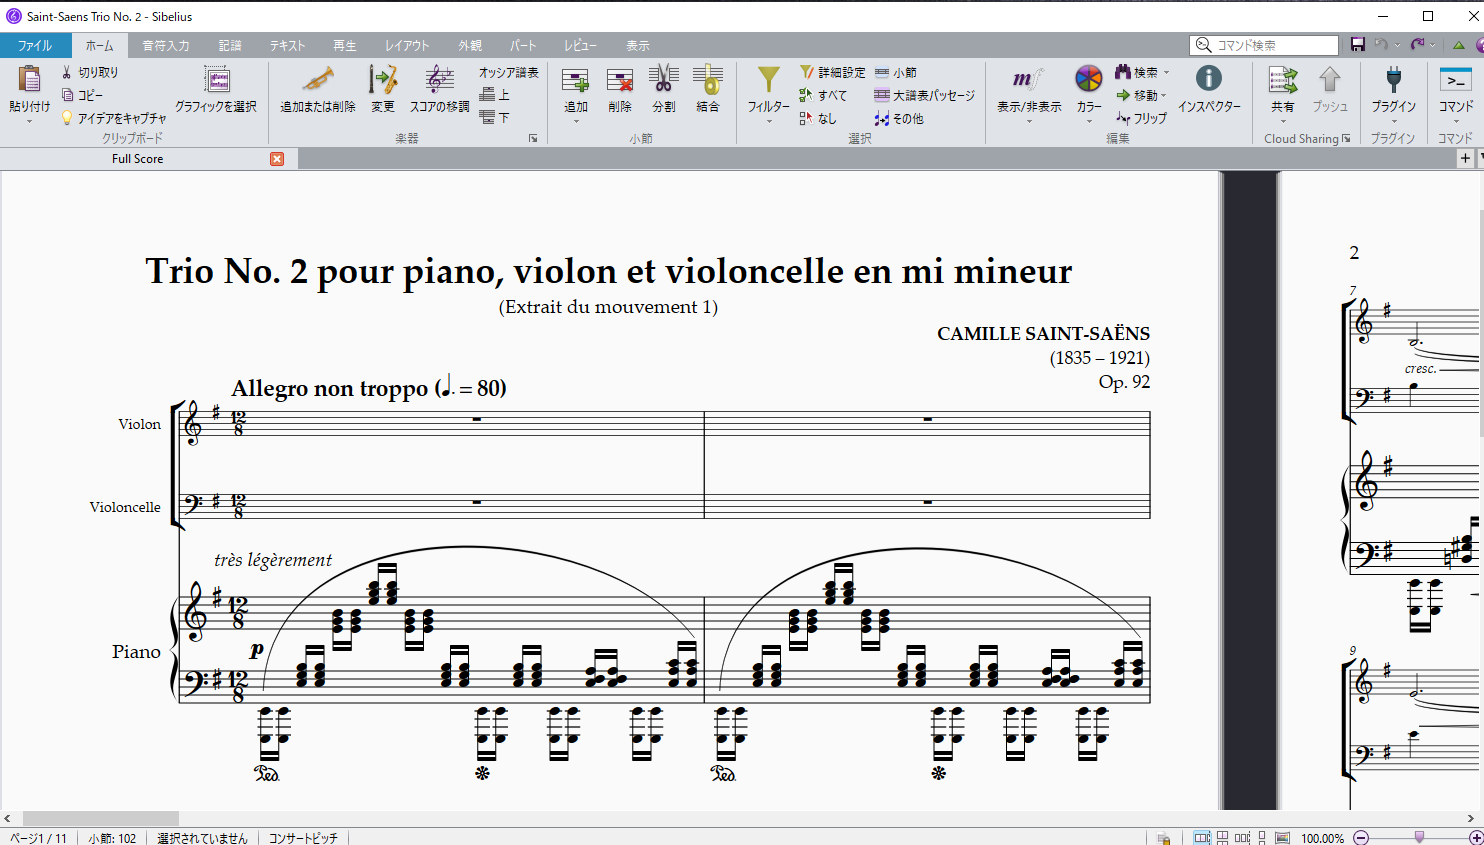The height and width of the screenshot is (845, 1484).
Task: Click その他 selection option
Action: (899, 118)
